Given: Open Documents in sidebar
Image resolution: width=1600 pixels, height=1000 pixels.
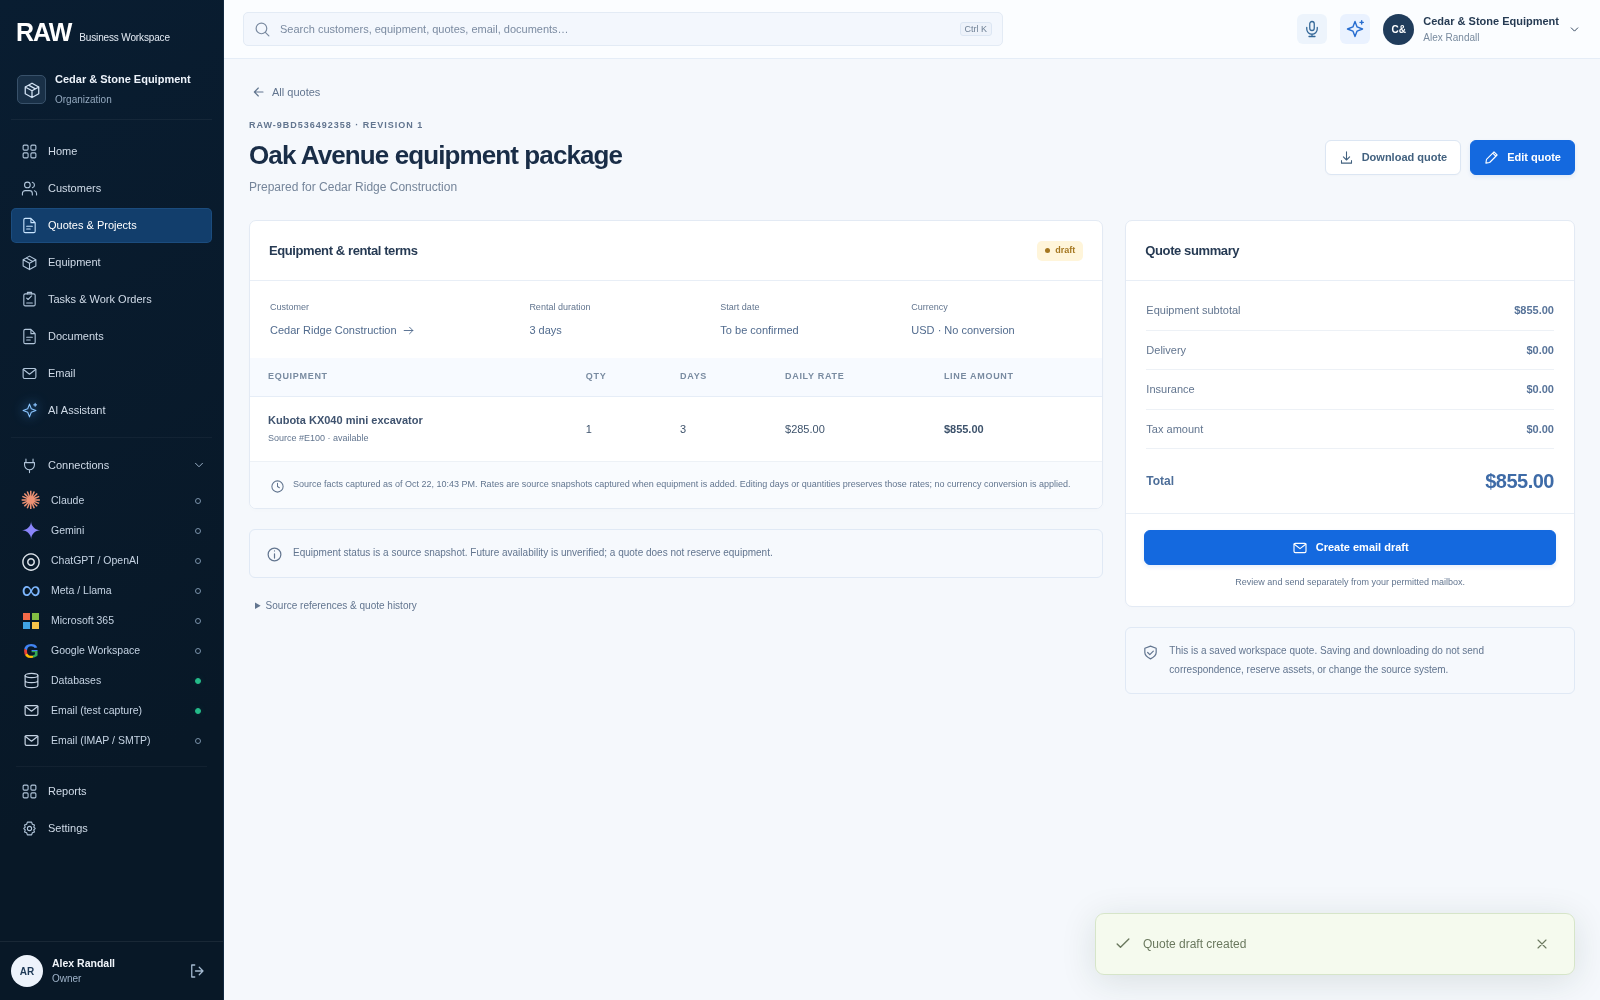Looking at the screenshot, I should (112, 336).
